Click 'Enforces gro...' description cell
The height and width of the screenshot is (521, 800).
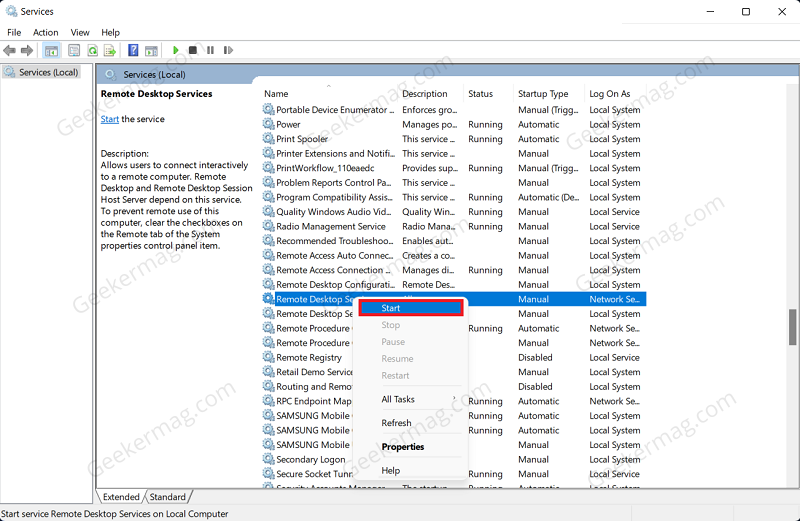pos(430,110)
